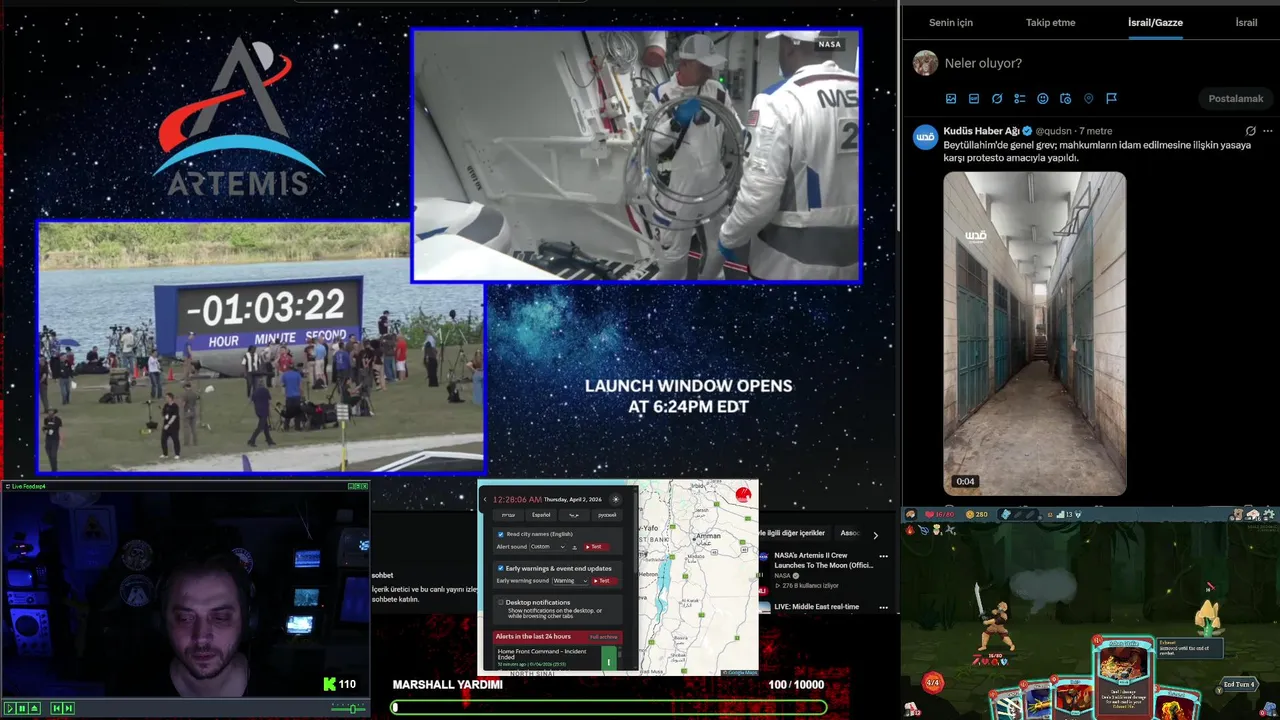Click the red alert logo on the map
The image size is (1280, 720).
click(x=743, y=494)
